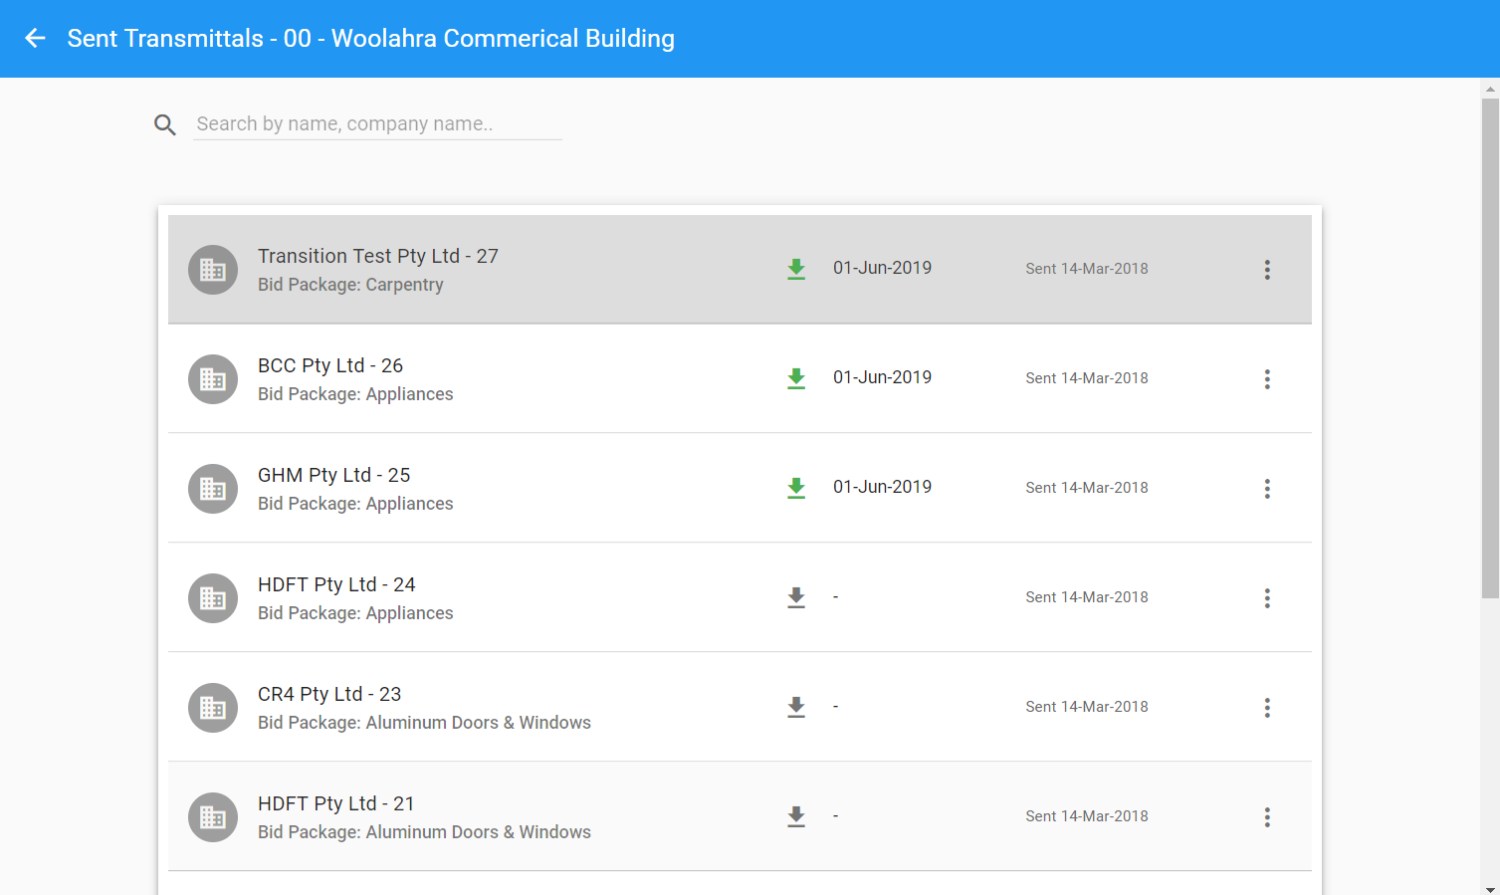Image resolution: width=1500 pixels, height=895 pixels.
Task: Open the overflow menu on GHM Pty Ltd row
Action: (1267, 488)
